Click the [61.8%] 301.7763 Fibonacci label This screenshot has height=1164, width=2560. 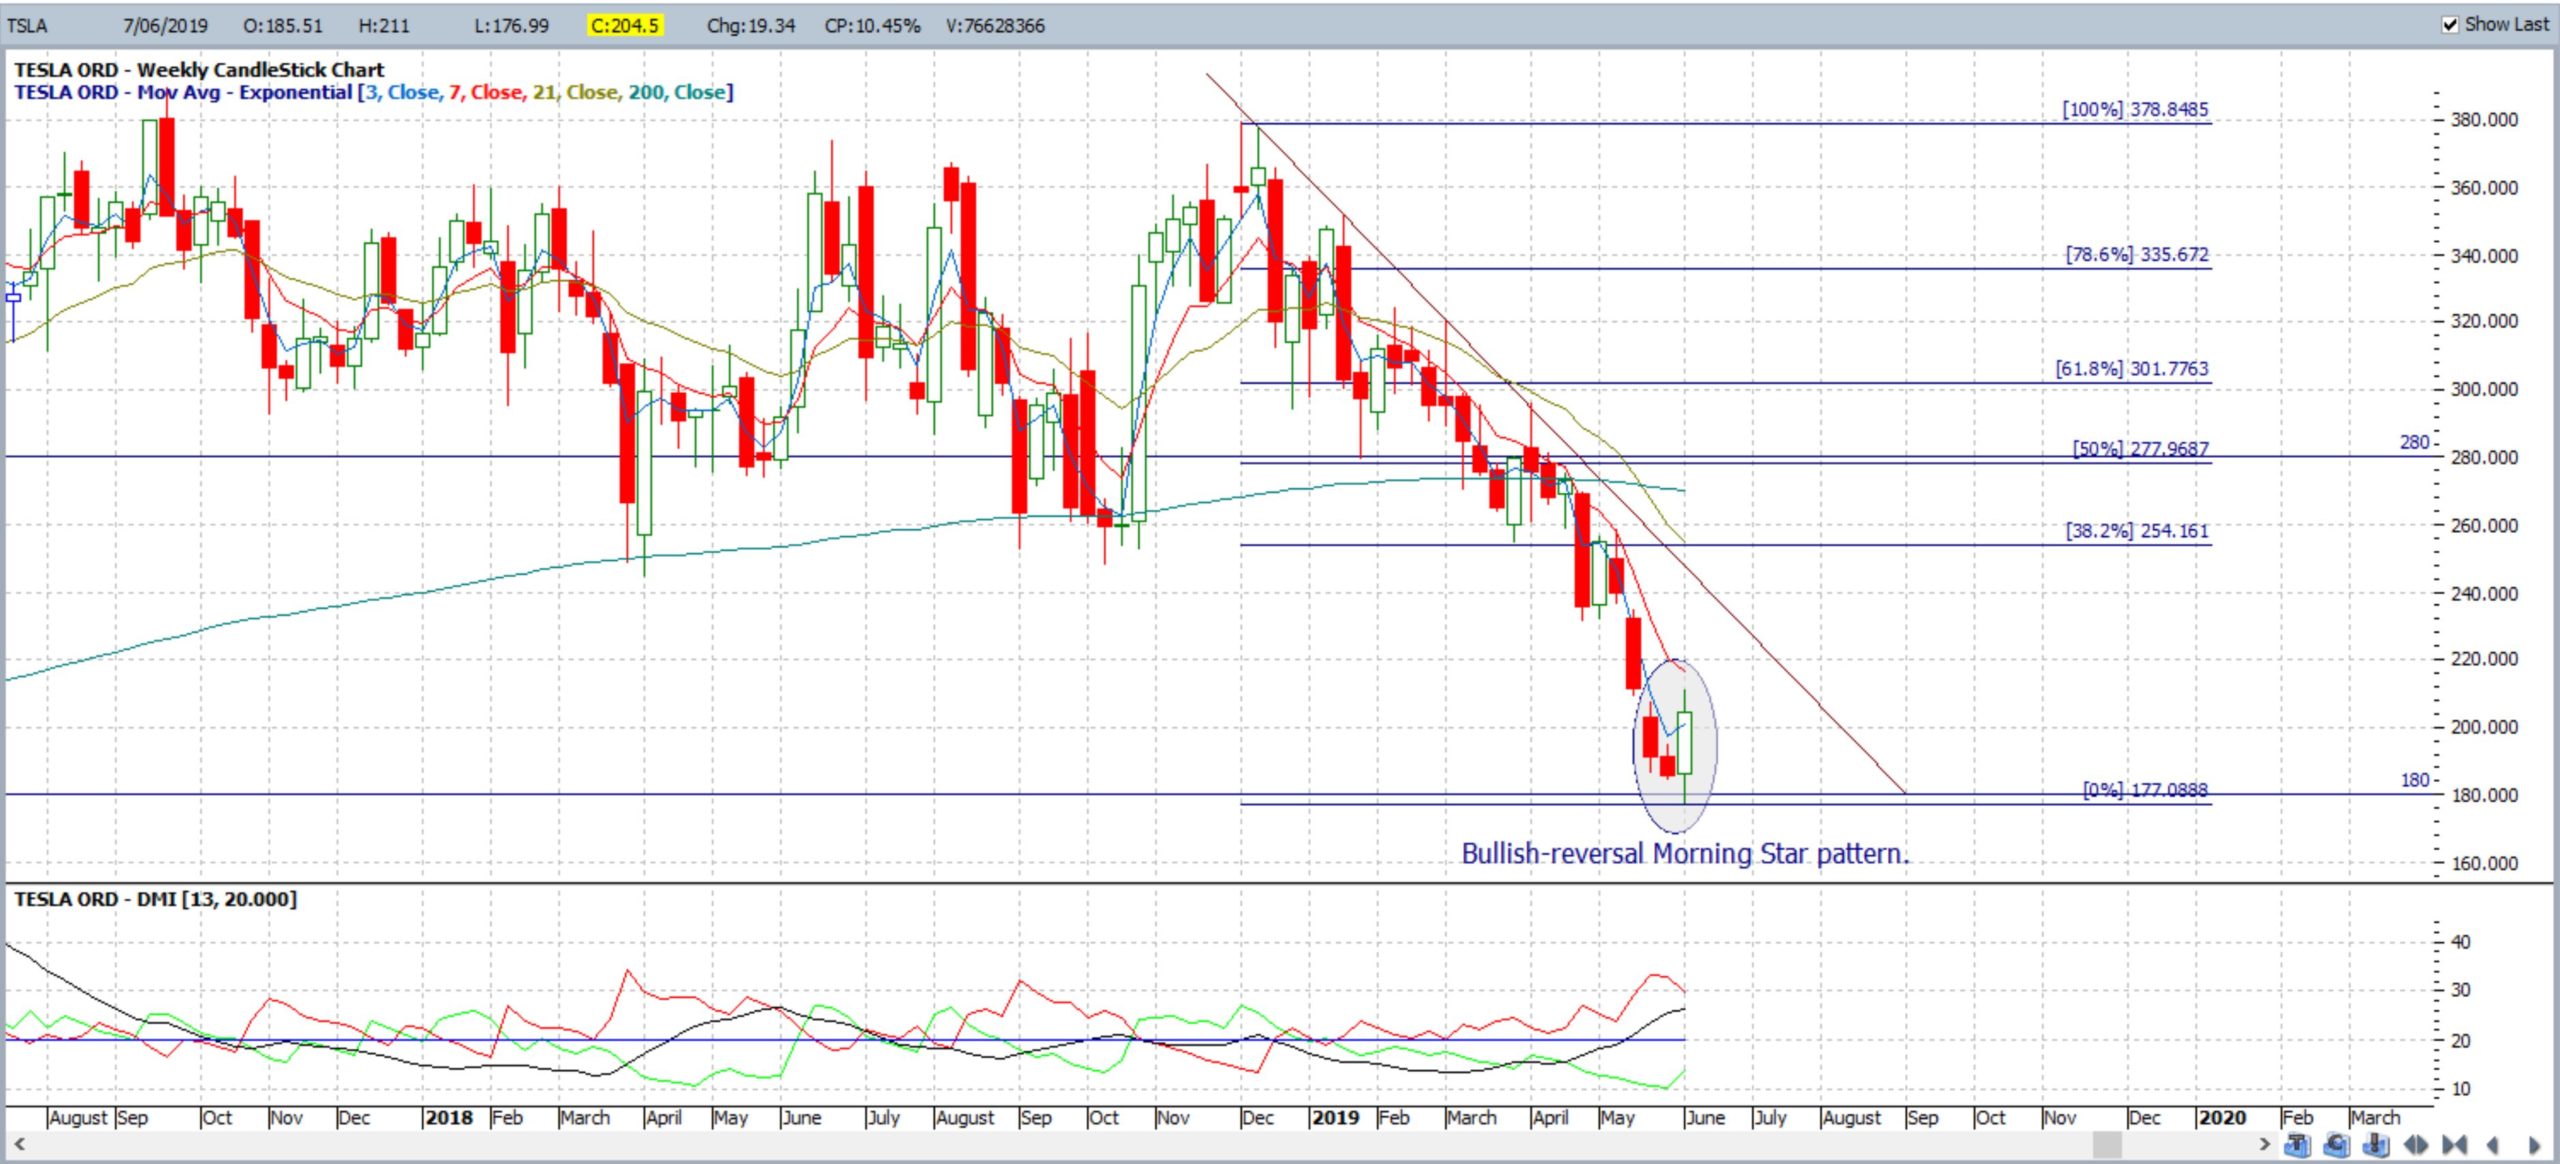coord(2132,368)
